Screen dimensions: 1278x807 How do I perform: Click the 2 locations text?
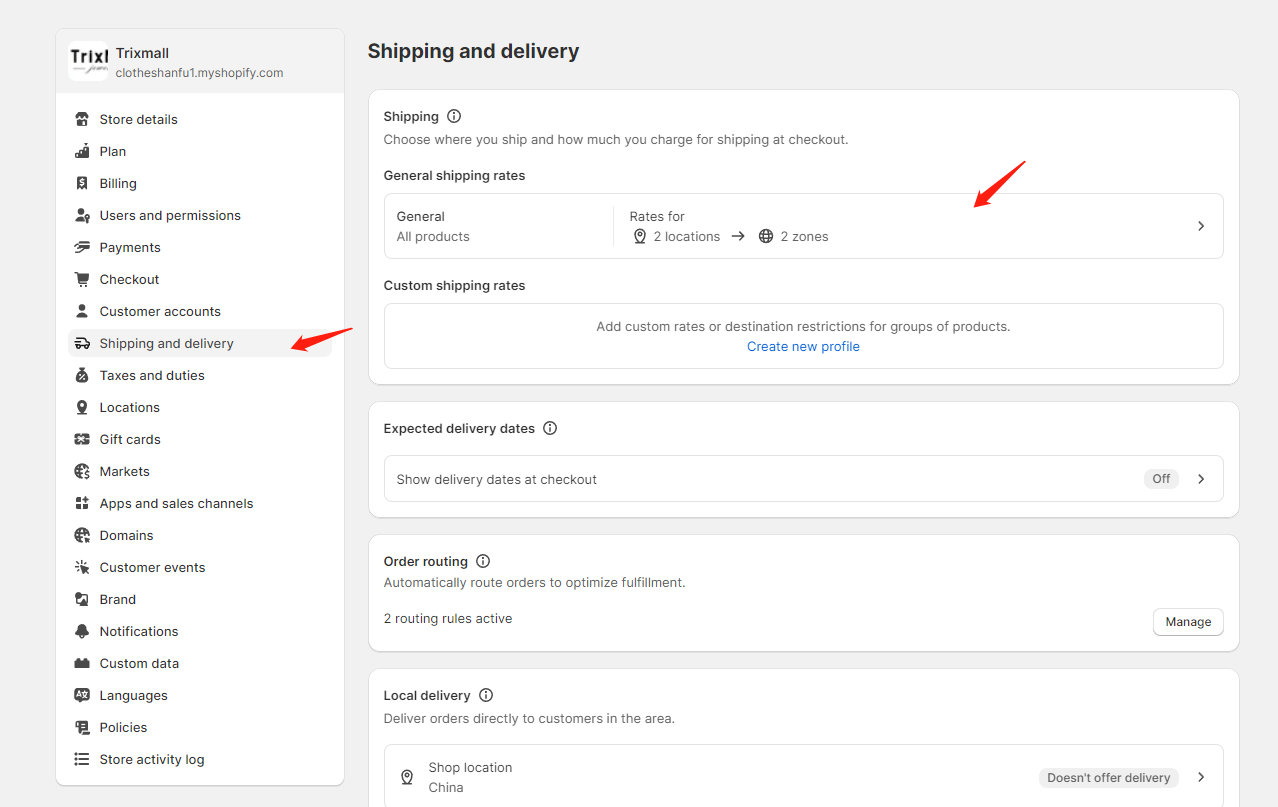point(687,237)
